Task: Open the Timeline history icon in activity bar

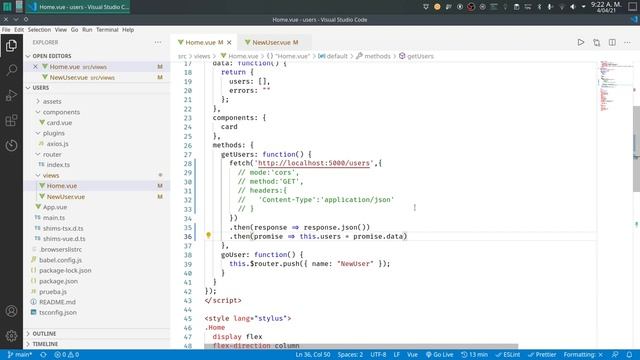Action: tap(11, 145)
